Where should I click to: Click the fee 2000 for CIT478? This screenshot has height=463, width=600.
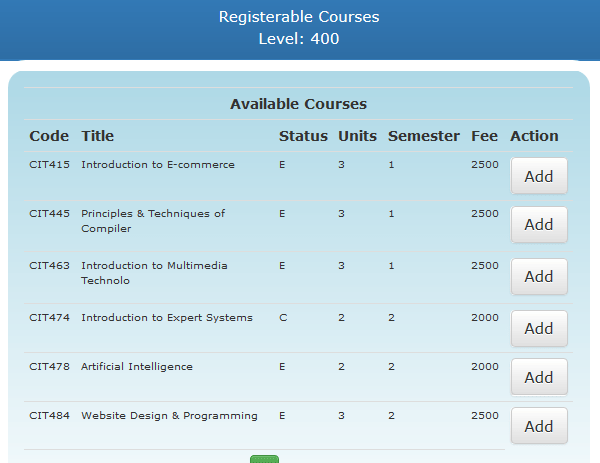485,367
